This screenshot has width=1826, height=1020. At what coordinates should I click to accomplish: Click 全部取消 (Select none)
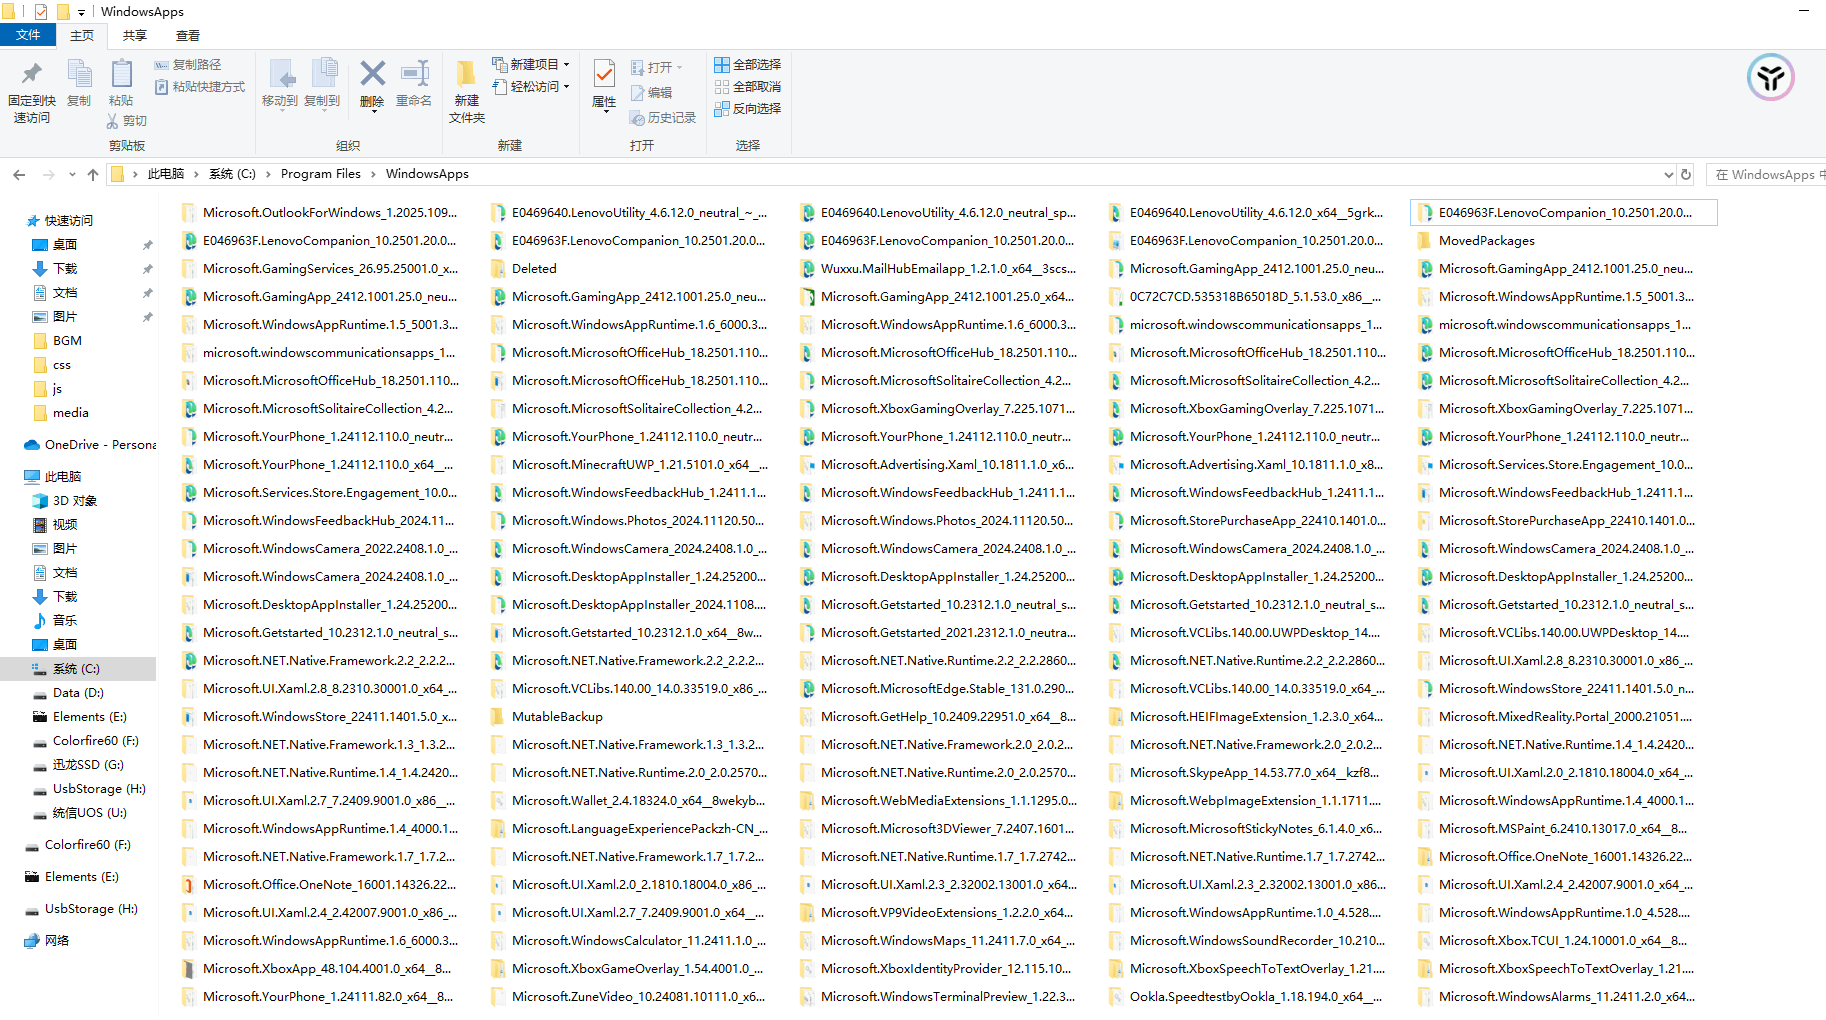(747, 87)
